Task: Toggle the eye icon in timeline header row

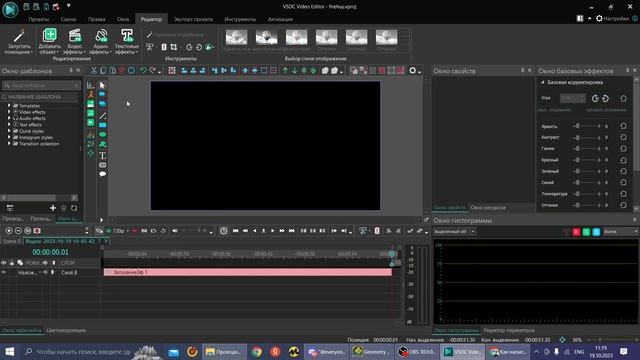Action: click(4, 263)
